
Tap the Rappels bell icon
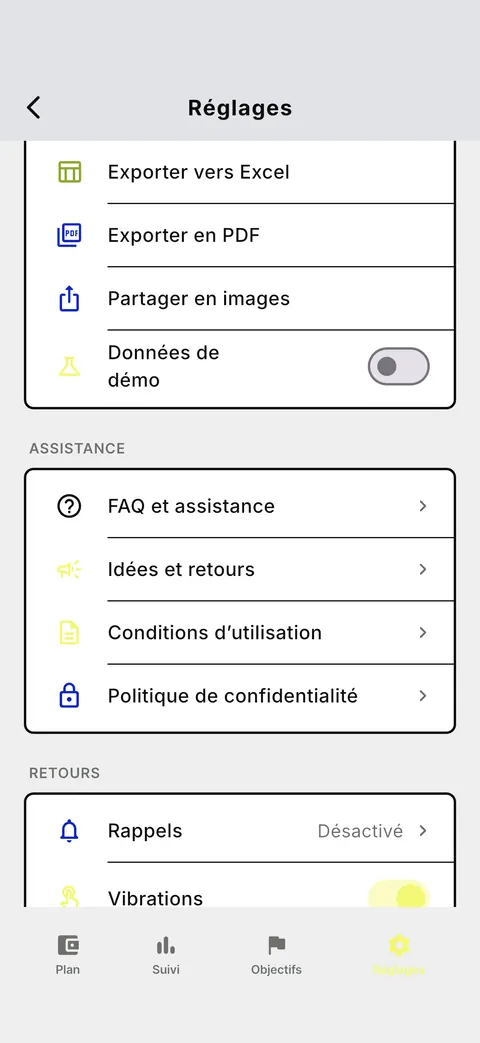click(x=69, y=831)
